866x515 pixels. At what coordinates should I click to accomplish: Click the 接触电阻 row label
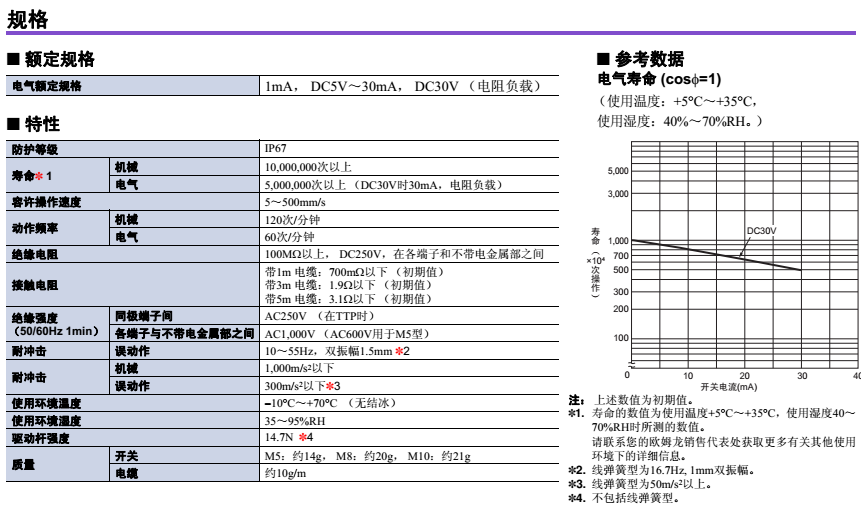(x=32, y=284)
